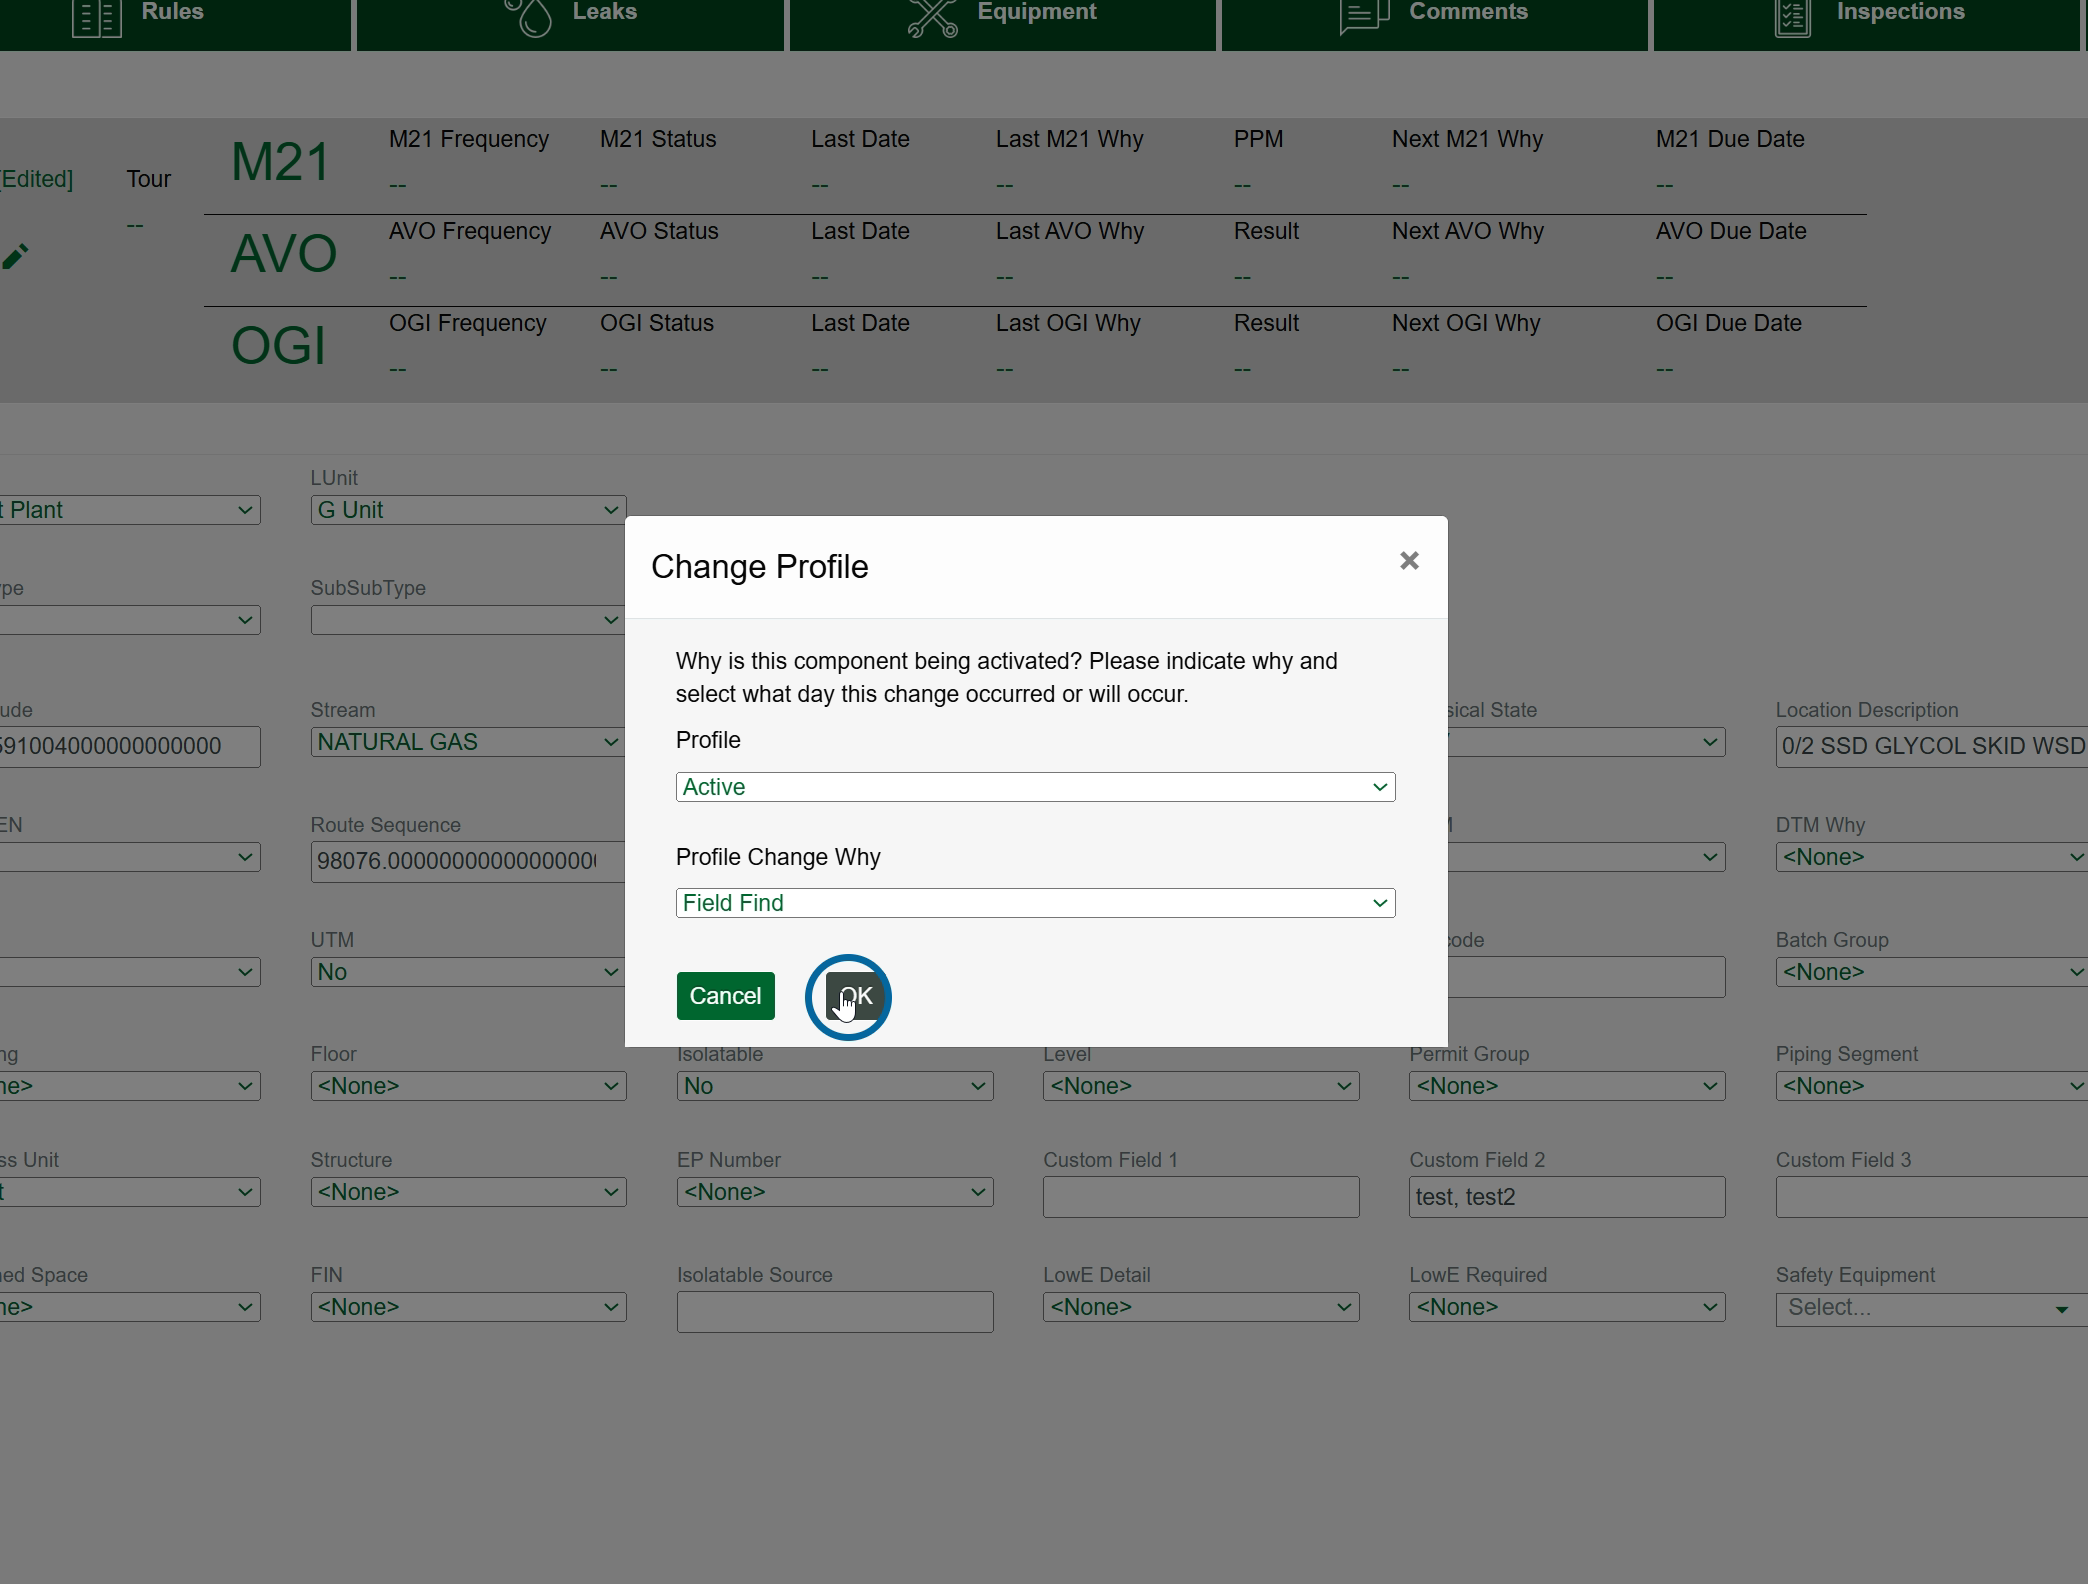Open the Equipment tab
The height and width of the screenshot is (1584, 2088).
(1002, 24)
